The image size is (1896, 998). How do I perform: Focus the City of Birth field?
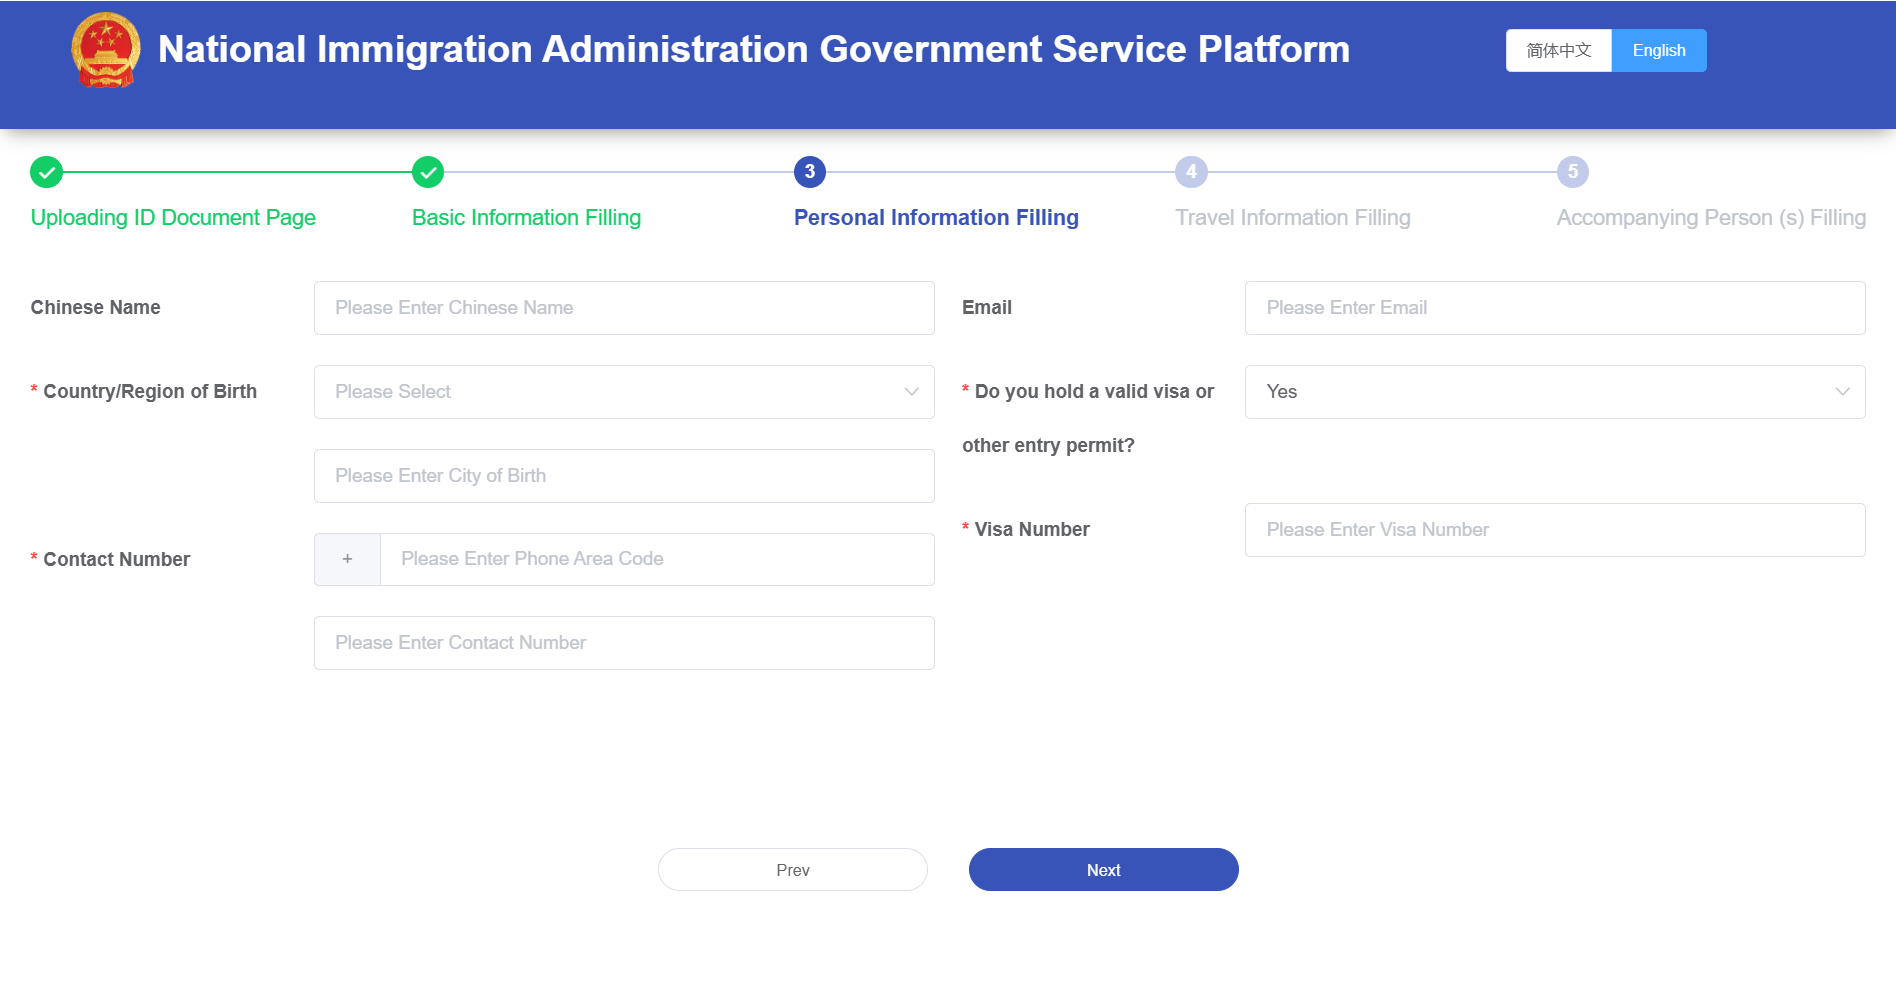624,476
